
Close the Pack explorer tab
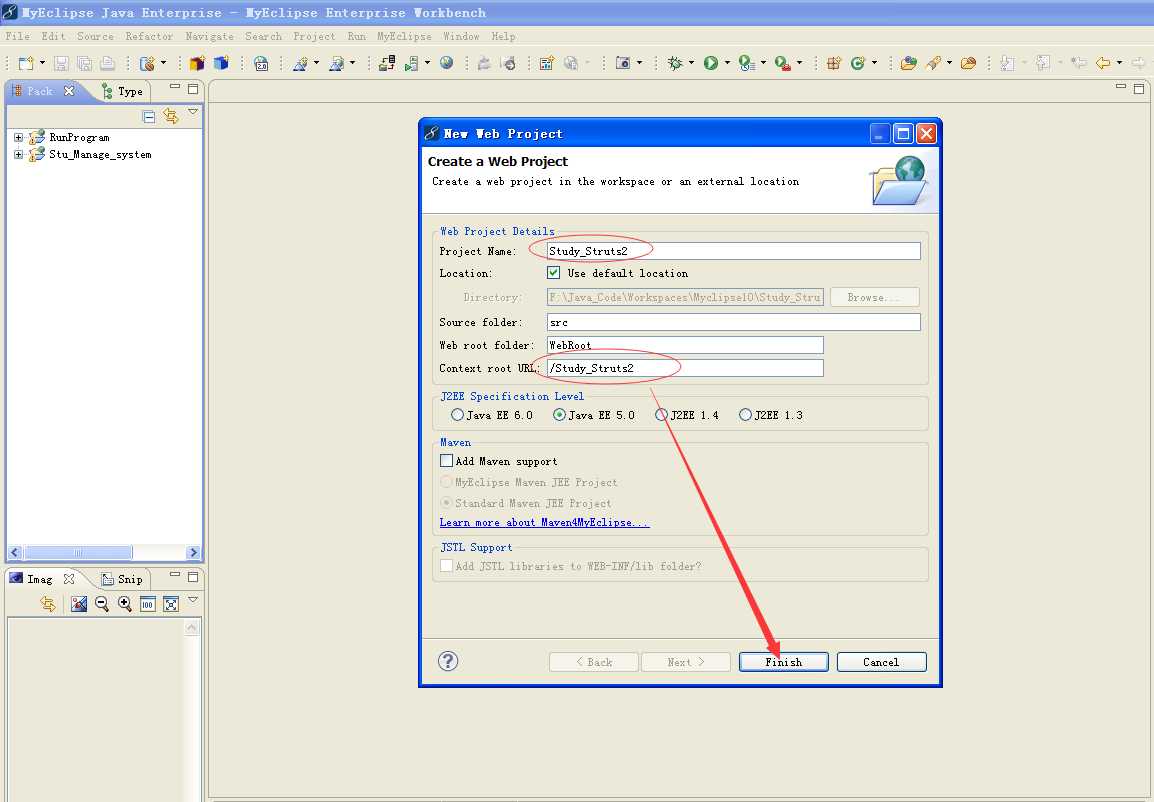coord(69,91)
